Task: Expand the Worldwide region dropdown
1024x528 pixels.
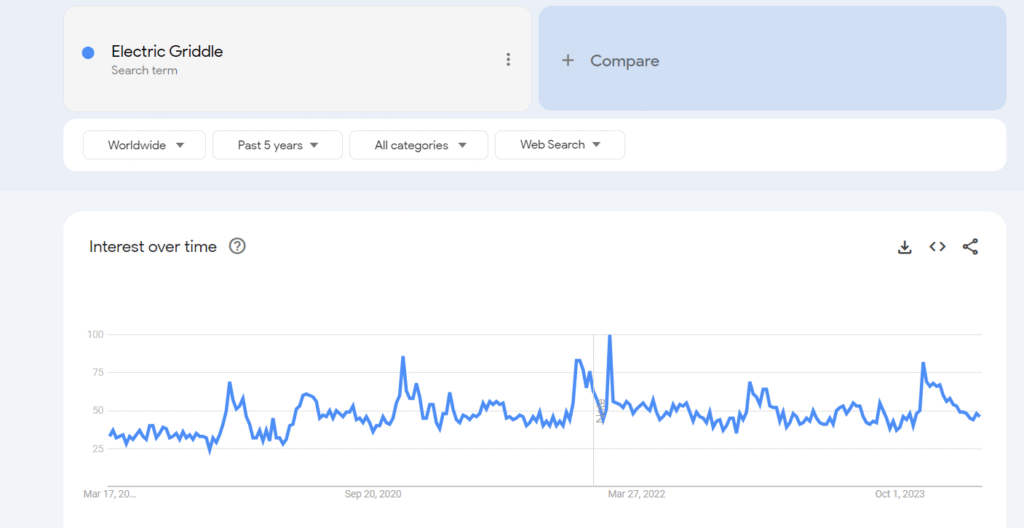Action: 145,145
